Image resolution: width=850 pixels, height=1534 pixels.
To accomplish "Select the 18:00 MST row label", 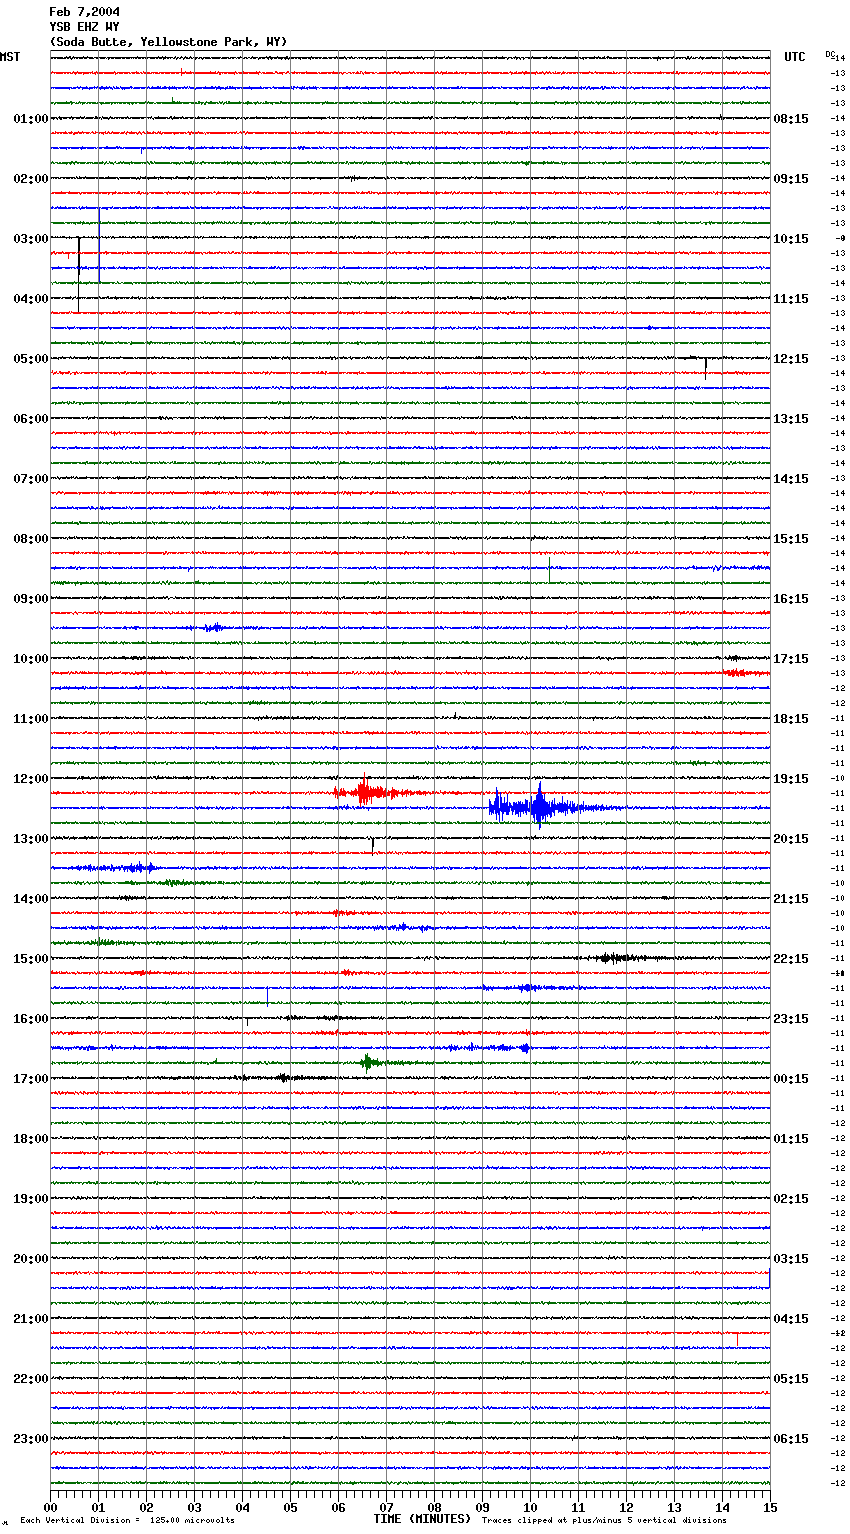I will coord(30,1139).
